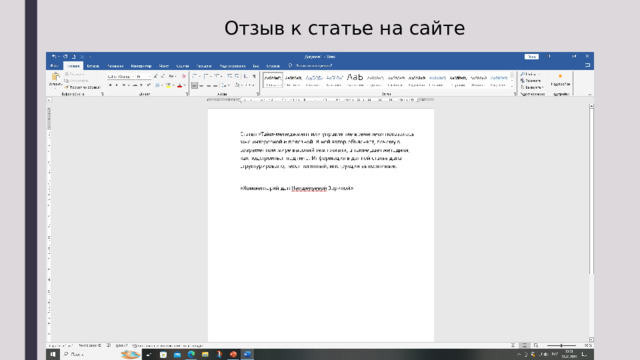
Task: Switch to Print Layout view in status bar
Action: click(524, 345)
